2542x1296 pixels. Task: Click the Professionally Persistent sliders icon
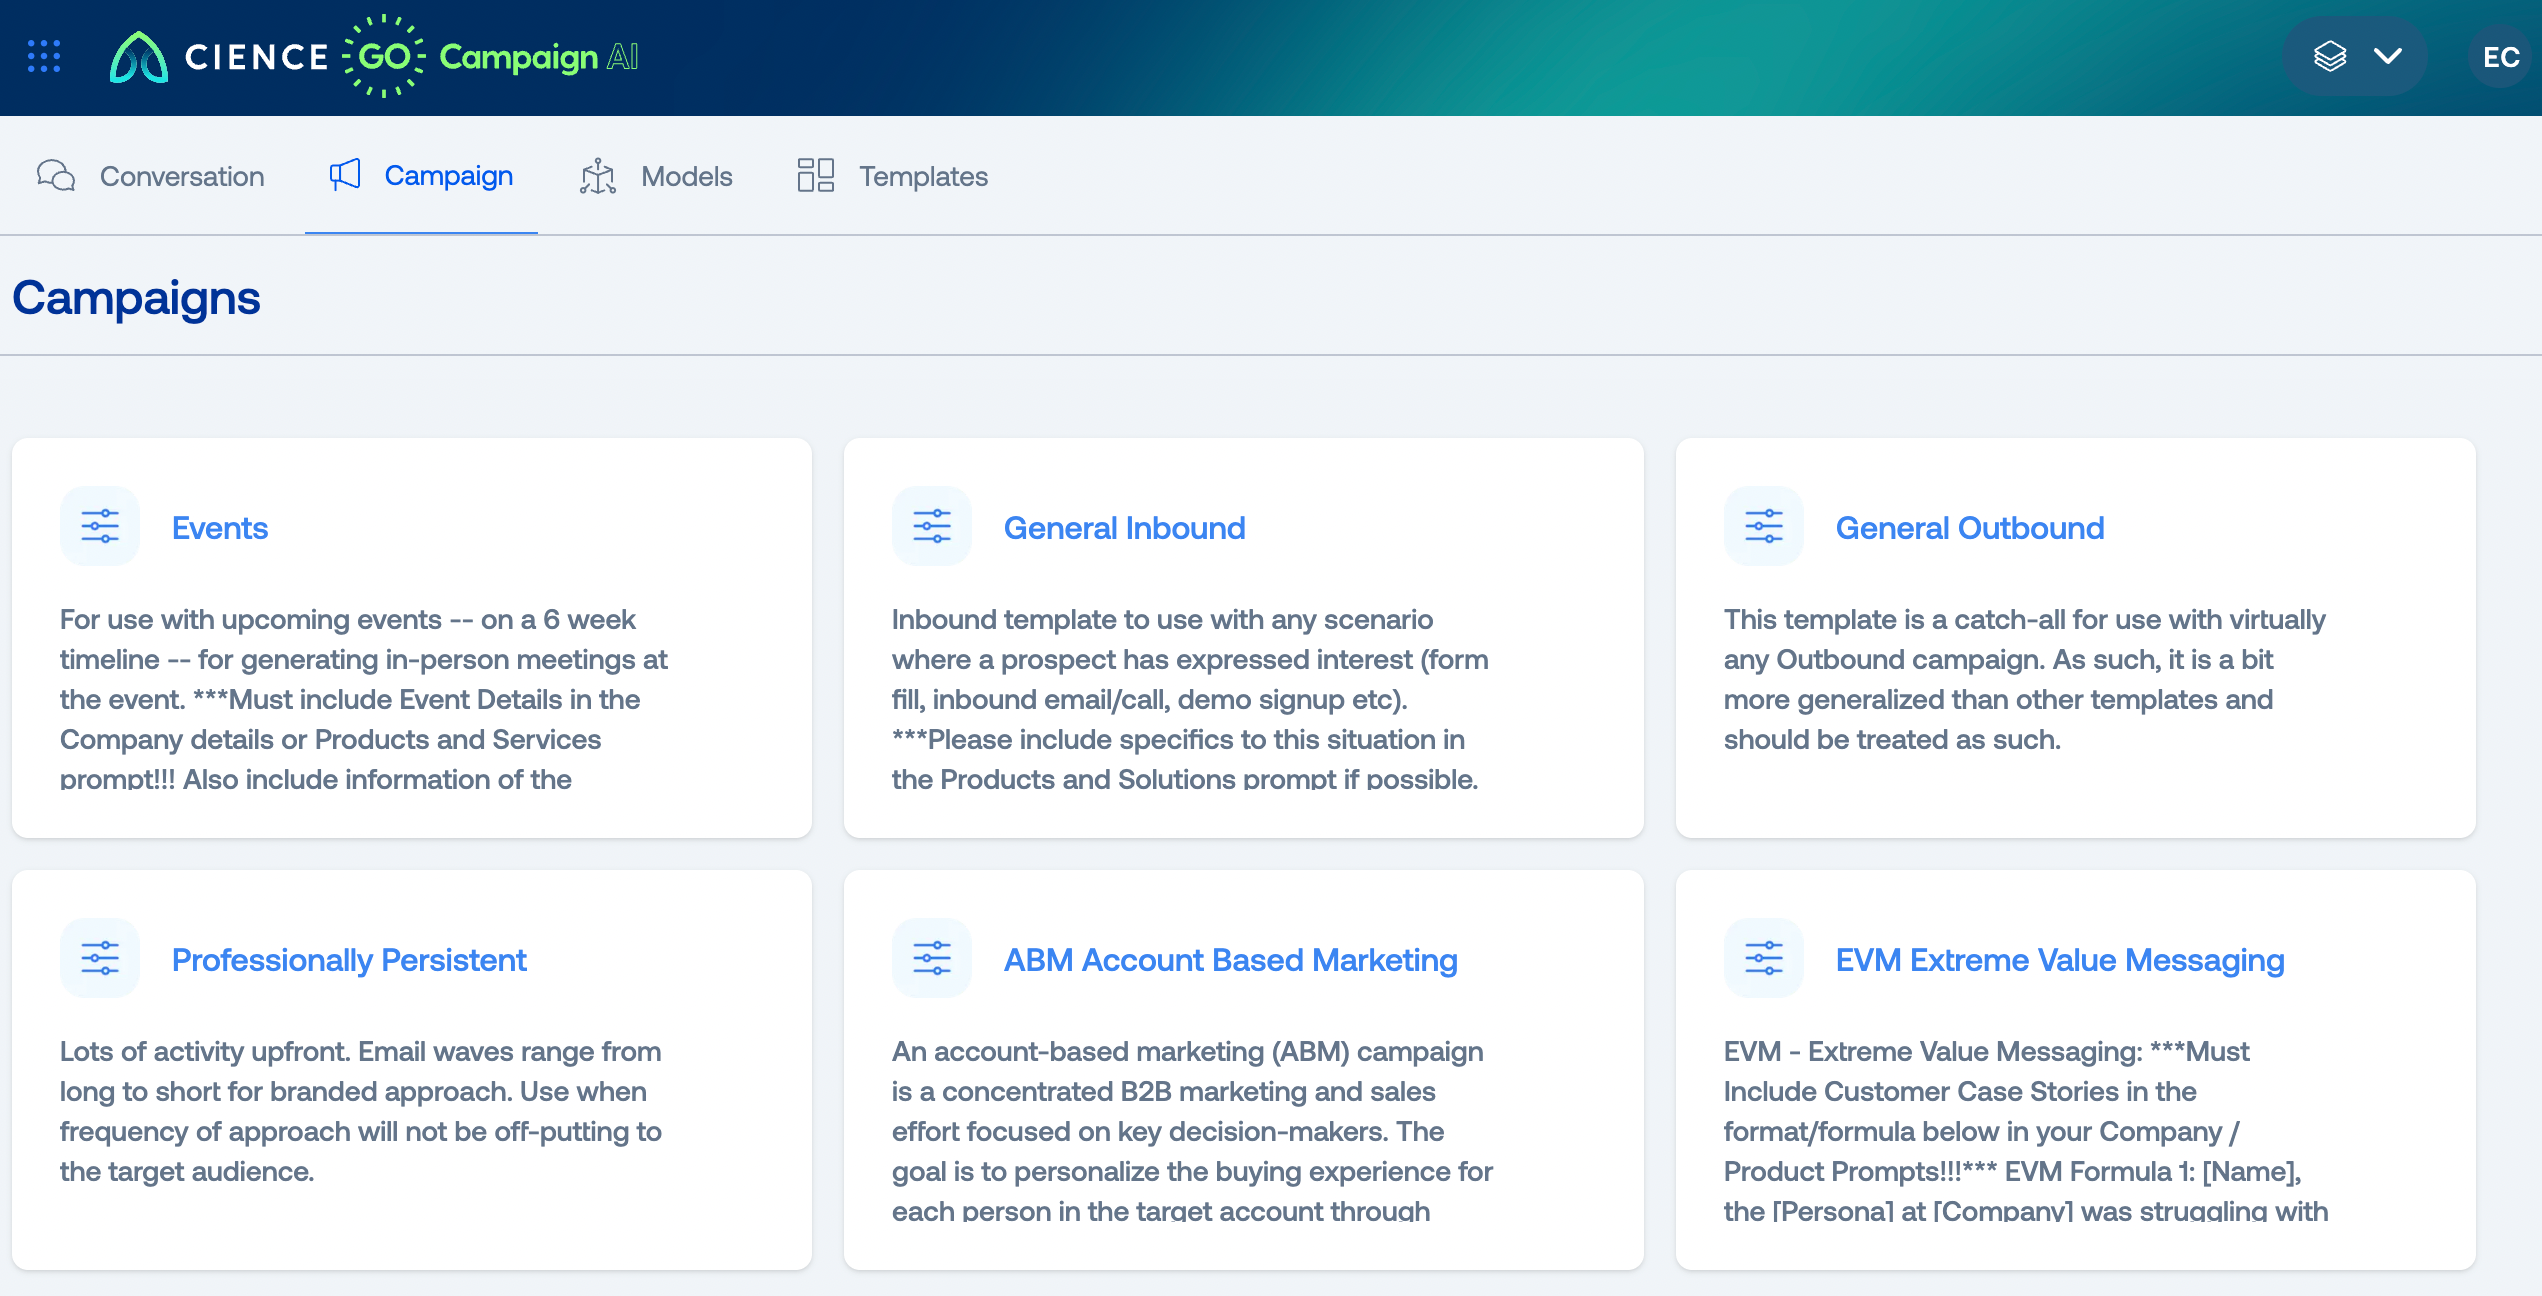(100, 957)
